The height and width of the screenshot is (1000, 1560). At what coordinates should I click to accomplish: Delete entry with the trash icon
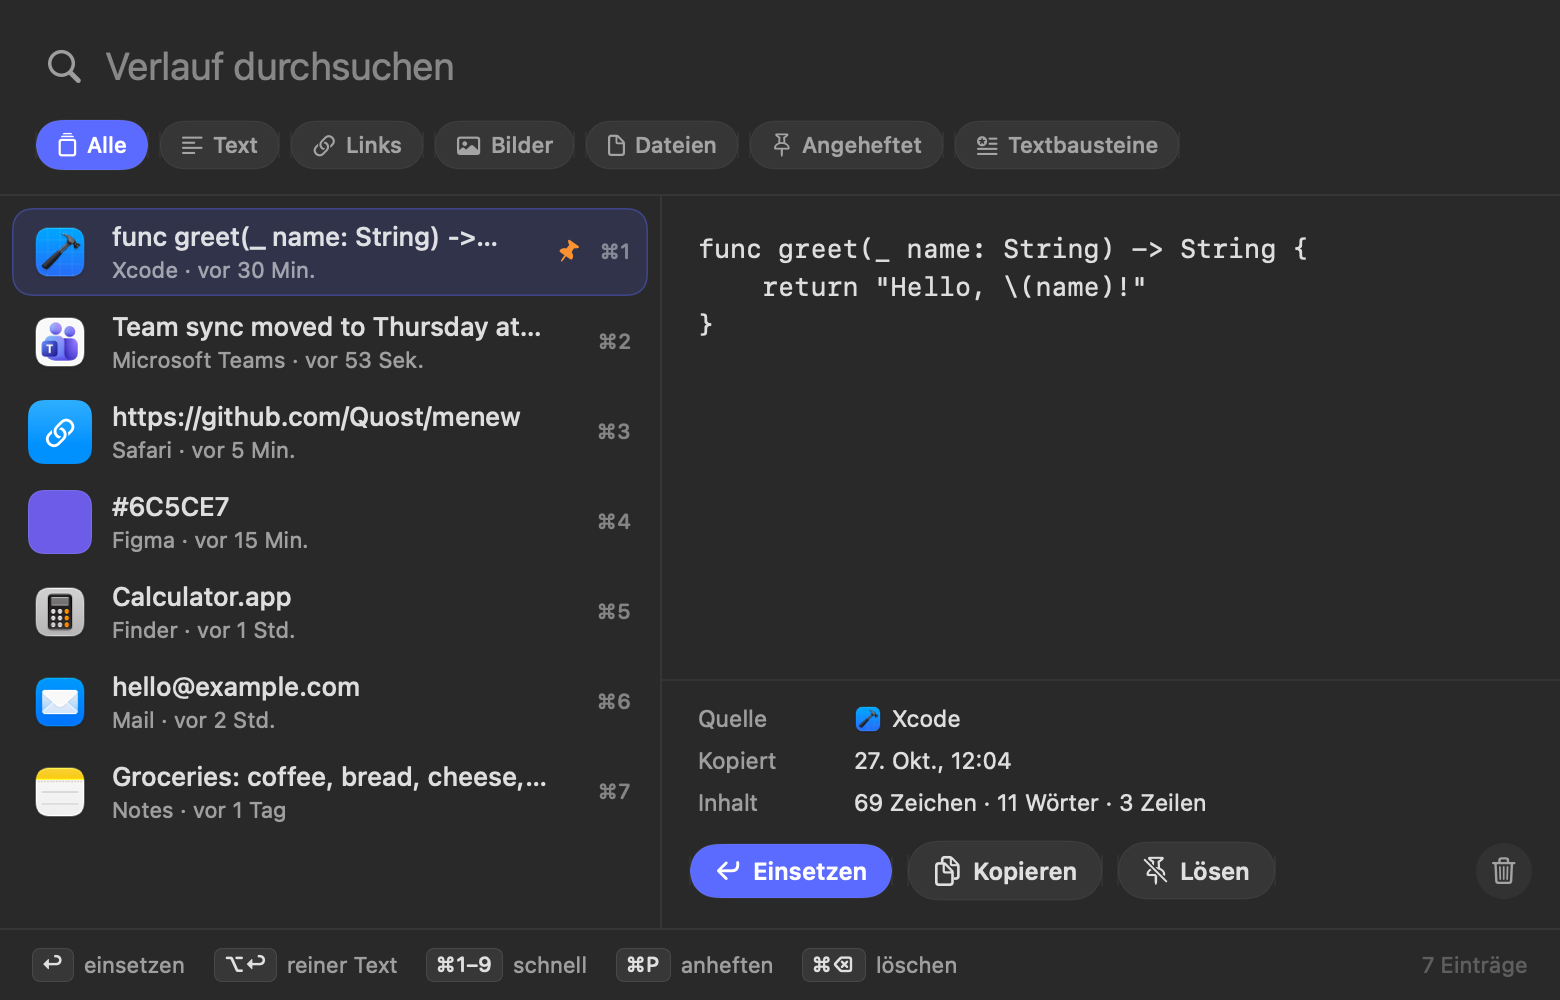1503,871
